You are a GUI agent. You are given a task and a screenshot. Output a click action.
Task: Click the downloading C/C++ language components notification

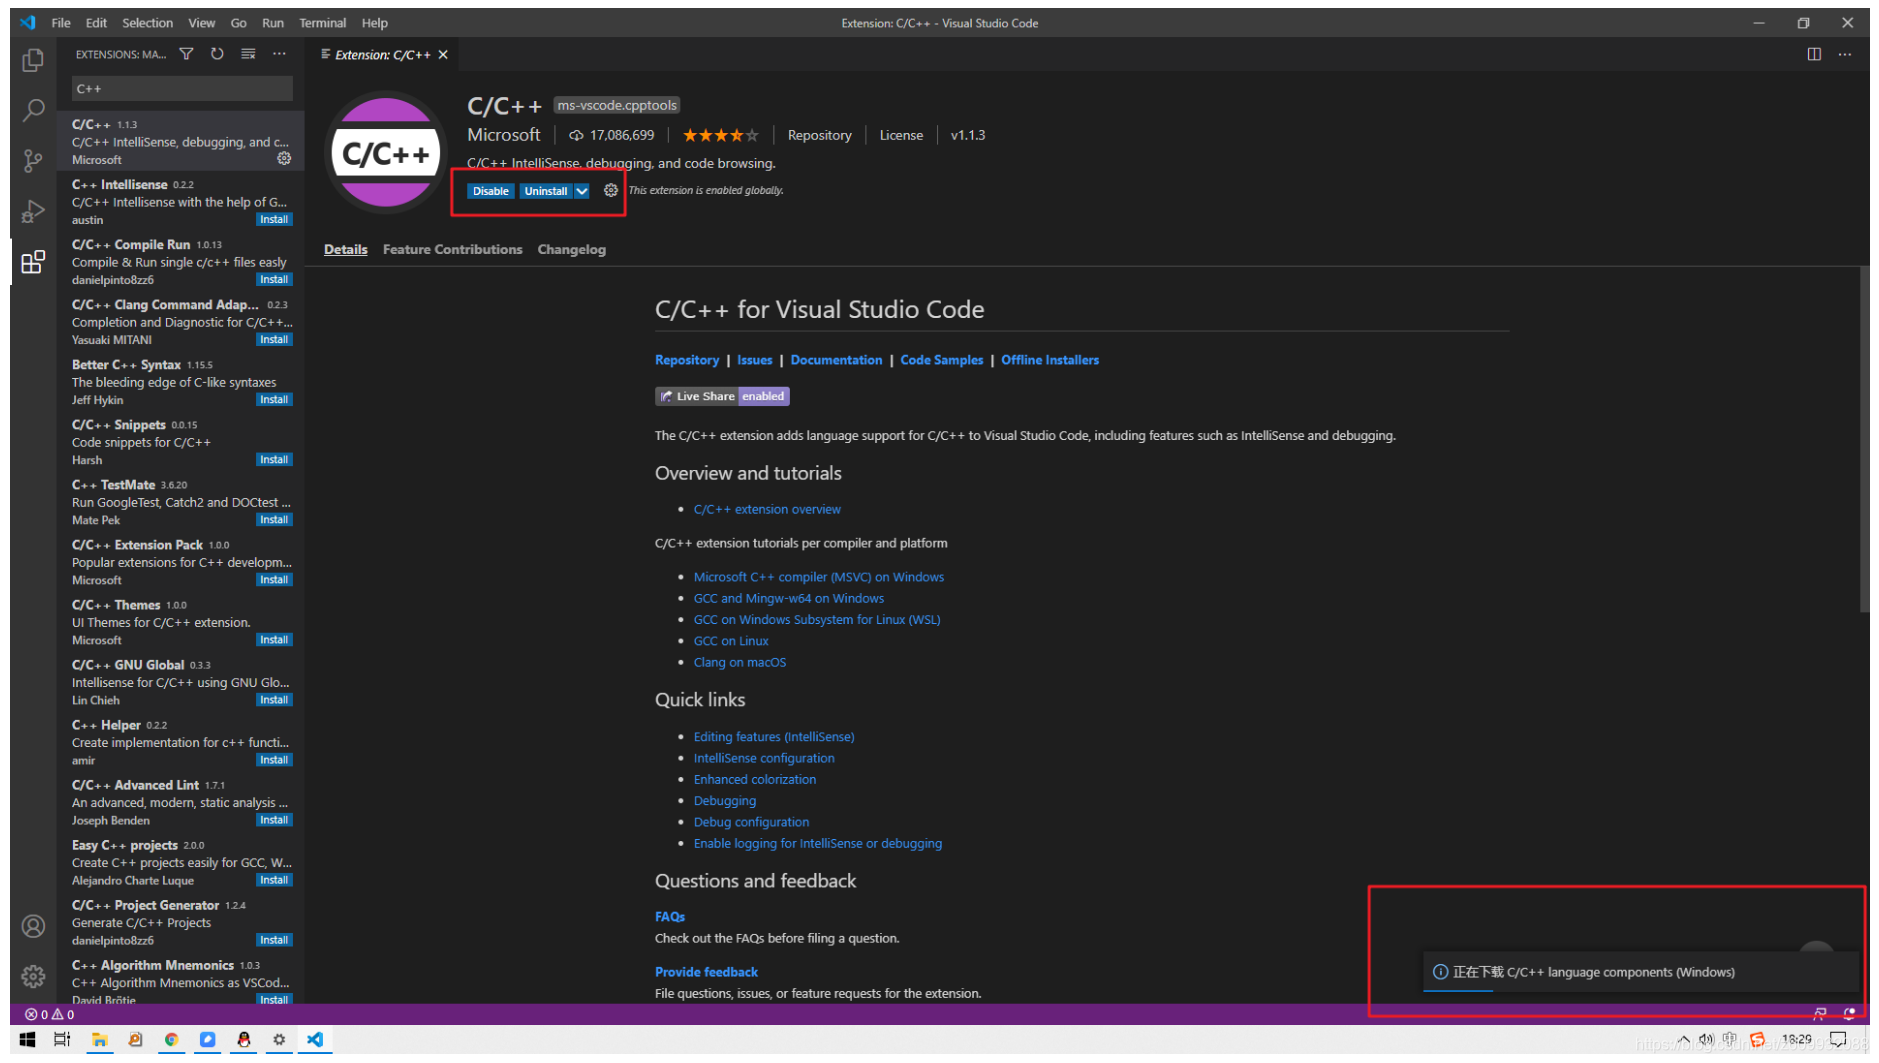1640,971
